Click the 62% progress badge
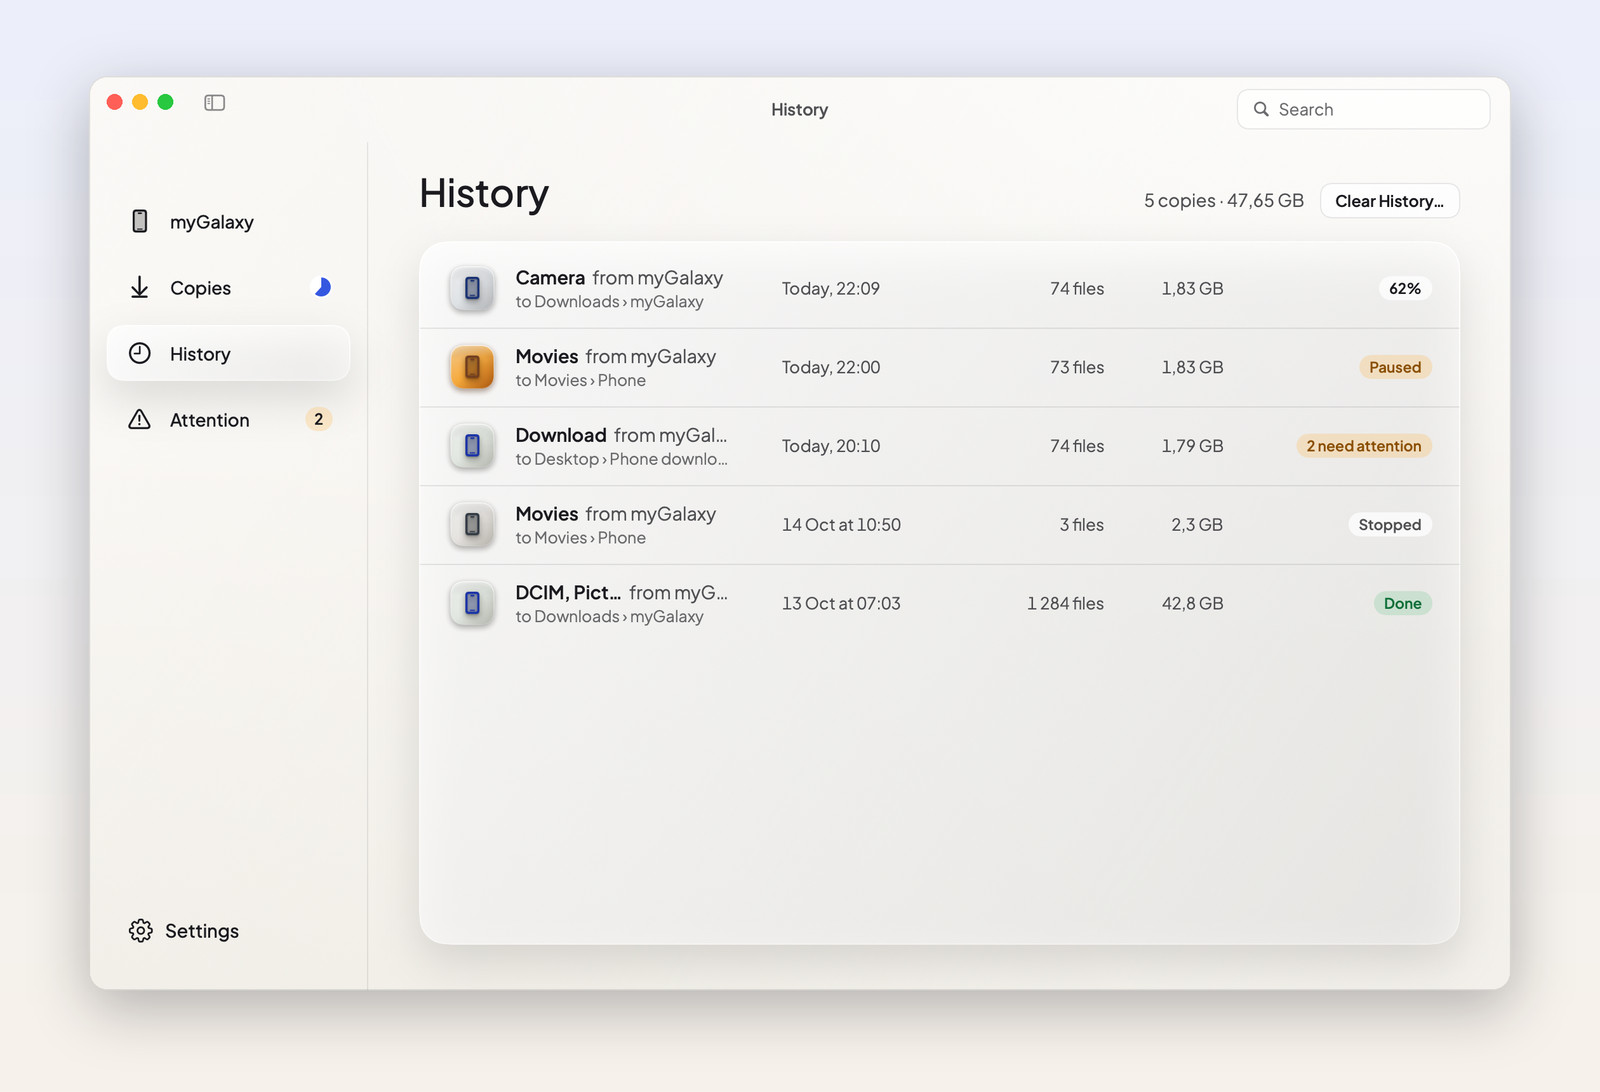This screenshot has height=1092, width=1600. pos(1404,288)
